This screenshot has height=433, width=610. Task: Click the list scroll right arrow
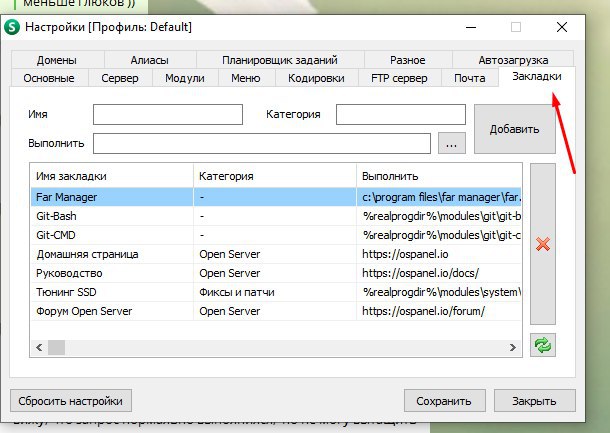point(513,347)
